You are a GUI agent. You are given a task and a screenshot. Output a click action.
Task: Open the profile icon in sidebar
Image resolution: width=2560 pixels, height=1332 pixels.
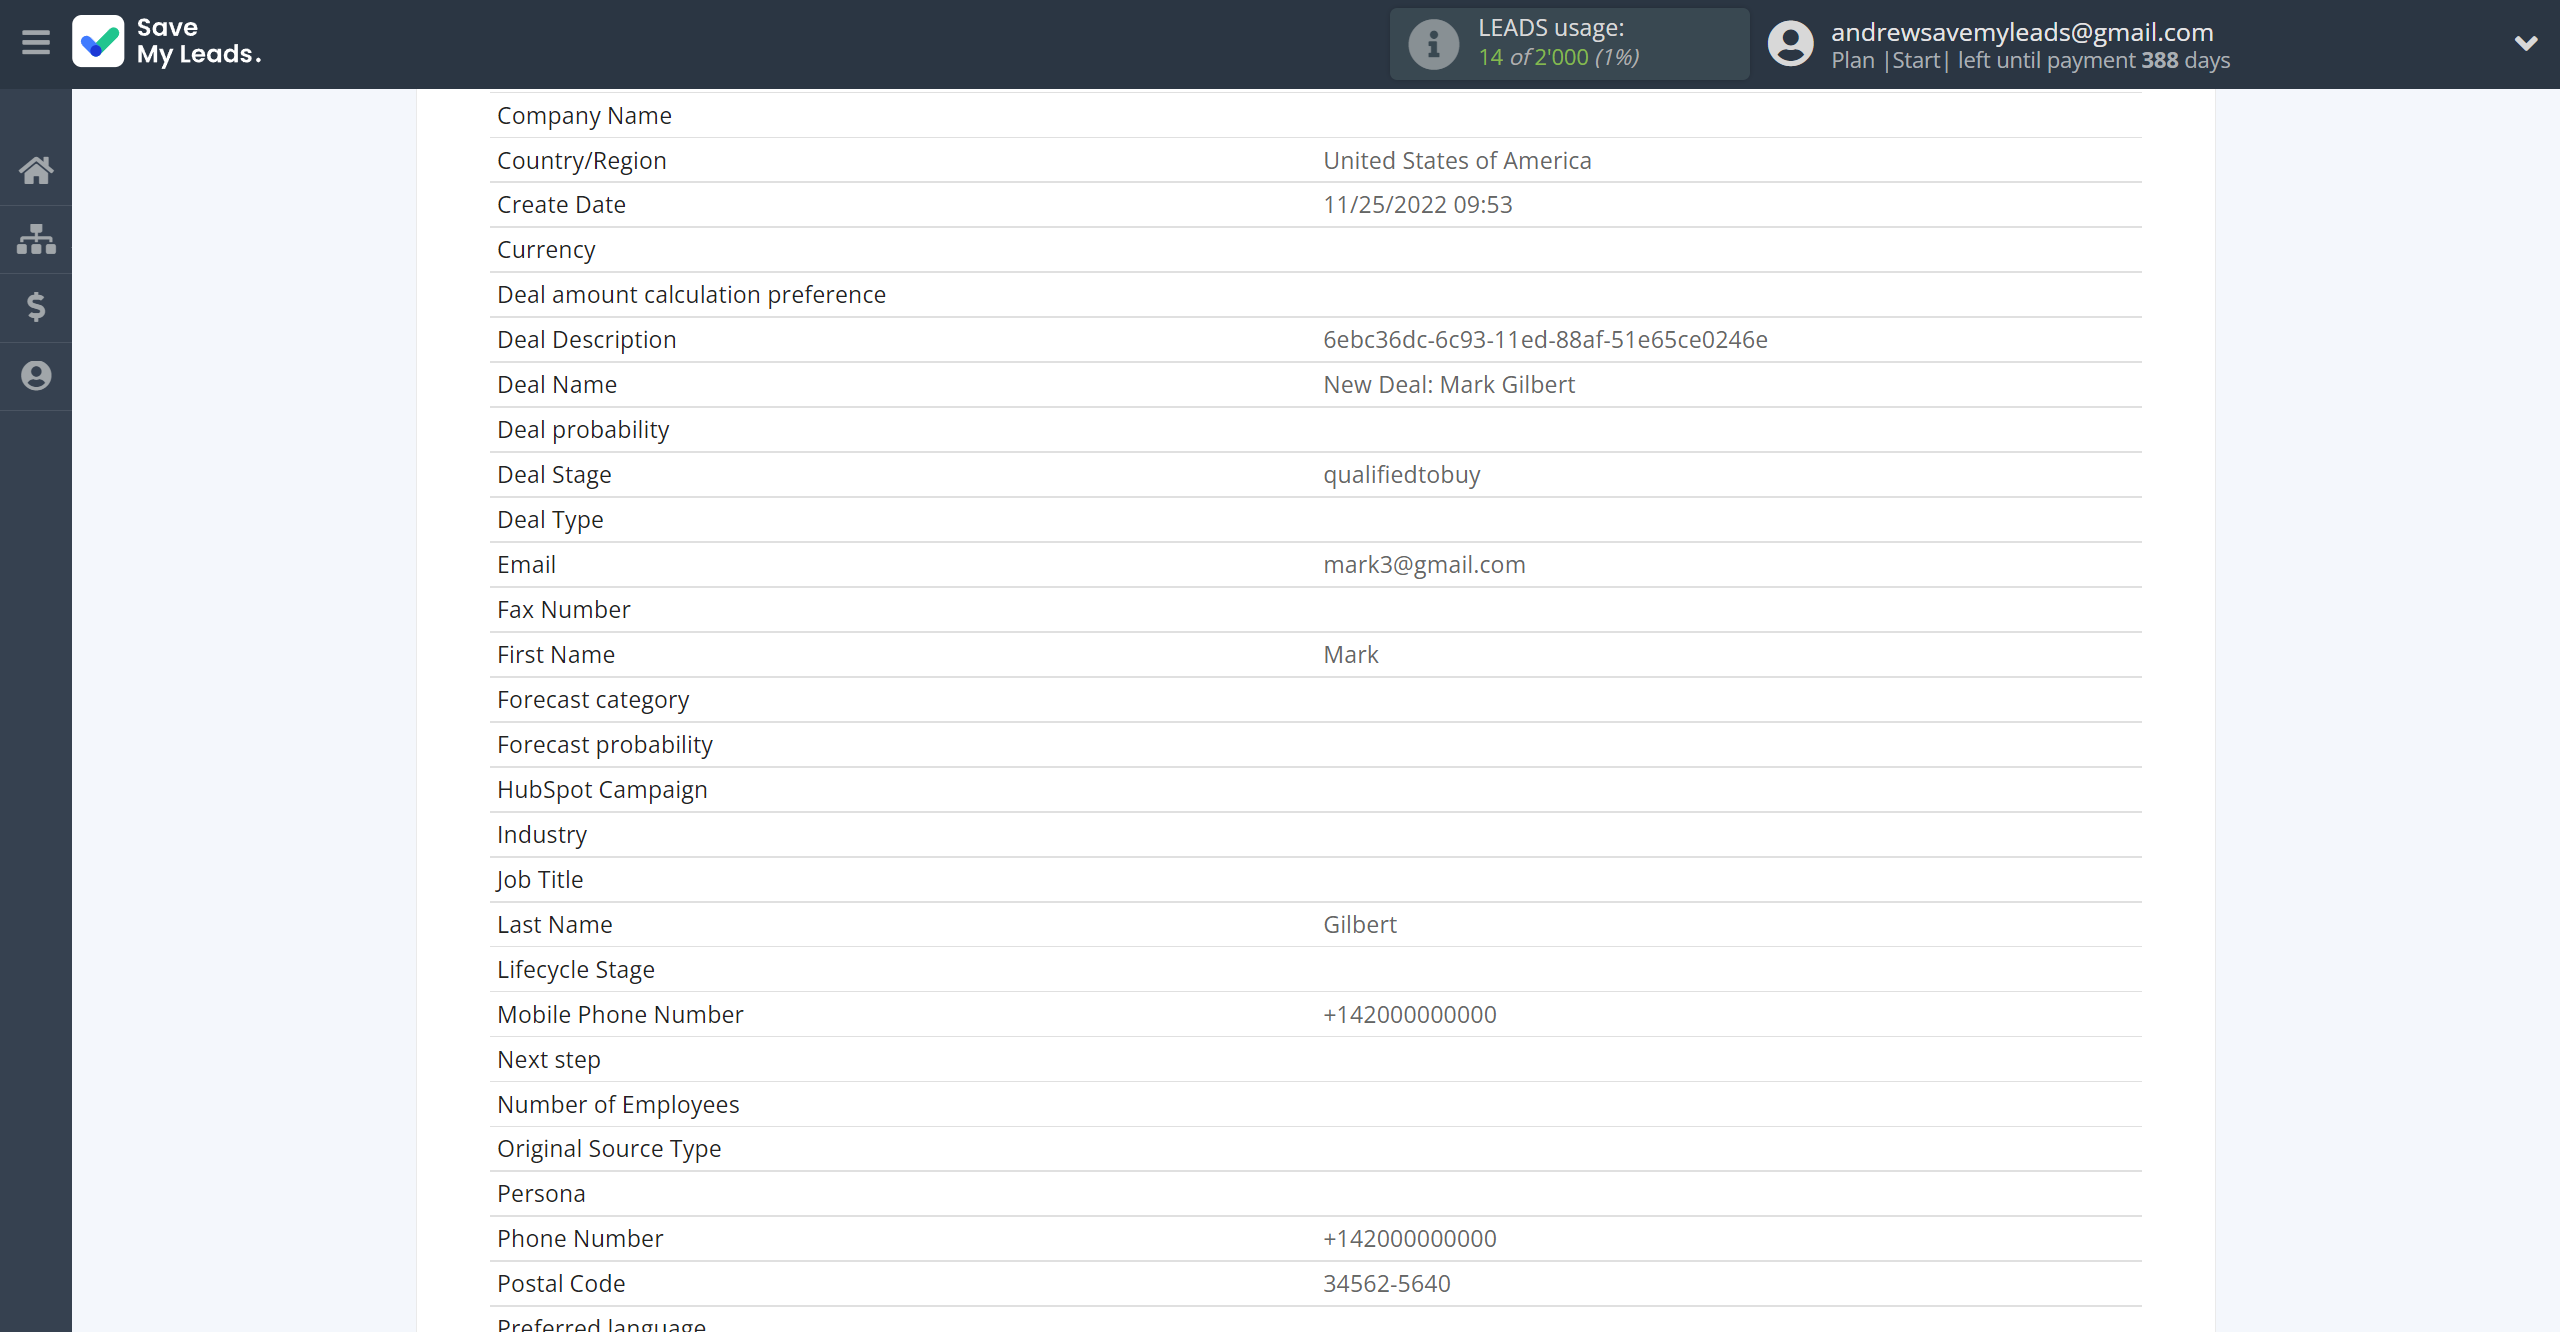(x=36, y=376)
